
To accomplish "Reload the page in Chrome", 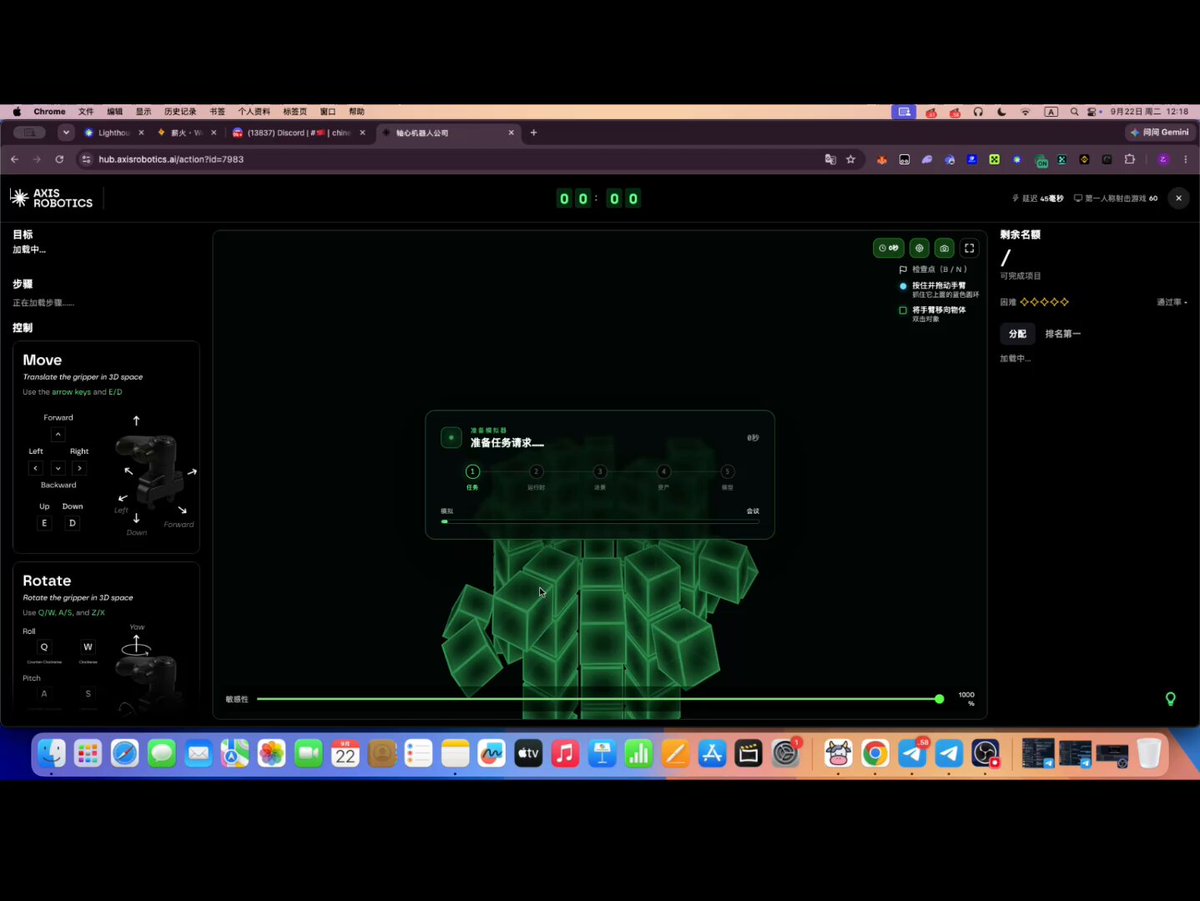I will click(59, 159).
